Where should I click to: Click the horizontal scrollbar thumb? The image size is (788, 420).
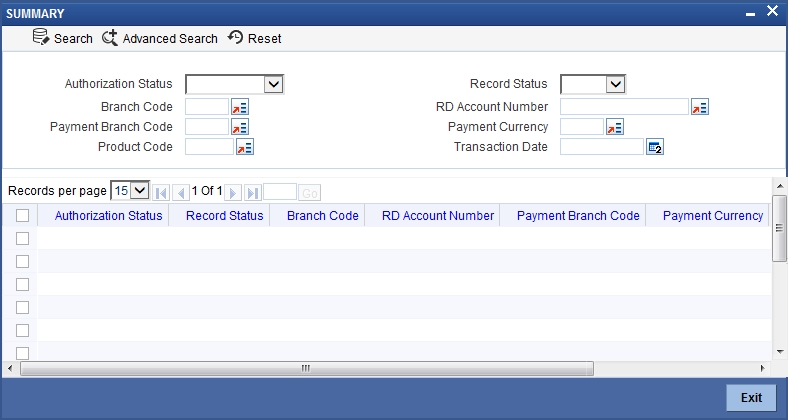click(307, 368)
